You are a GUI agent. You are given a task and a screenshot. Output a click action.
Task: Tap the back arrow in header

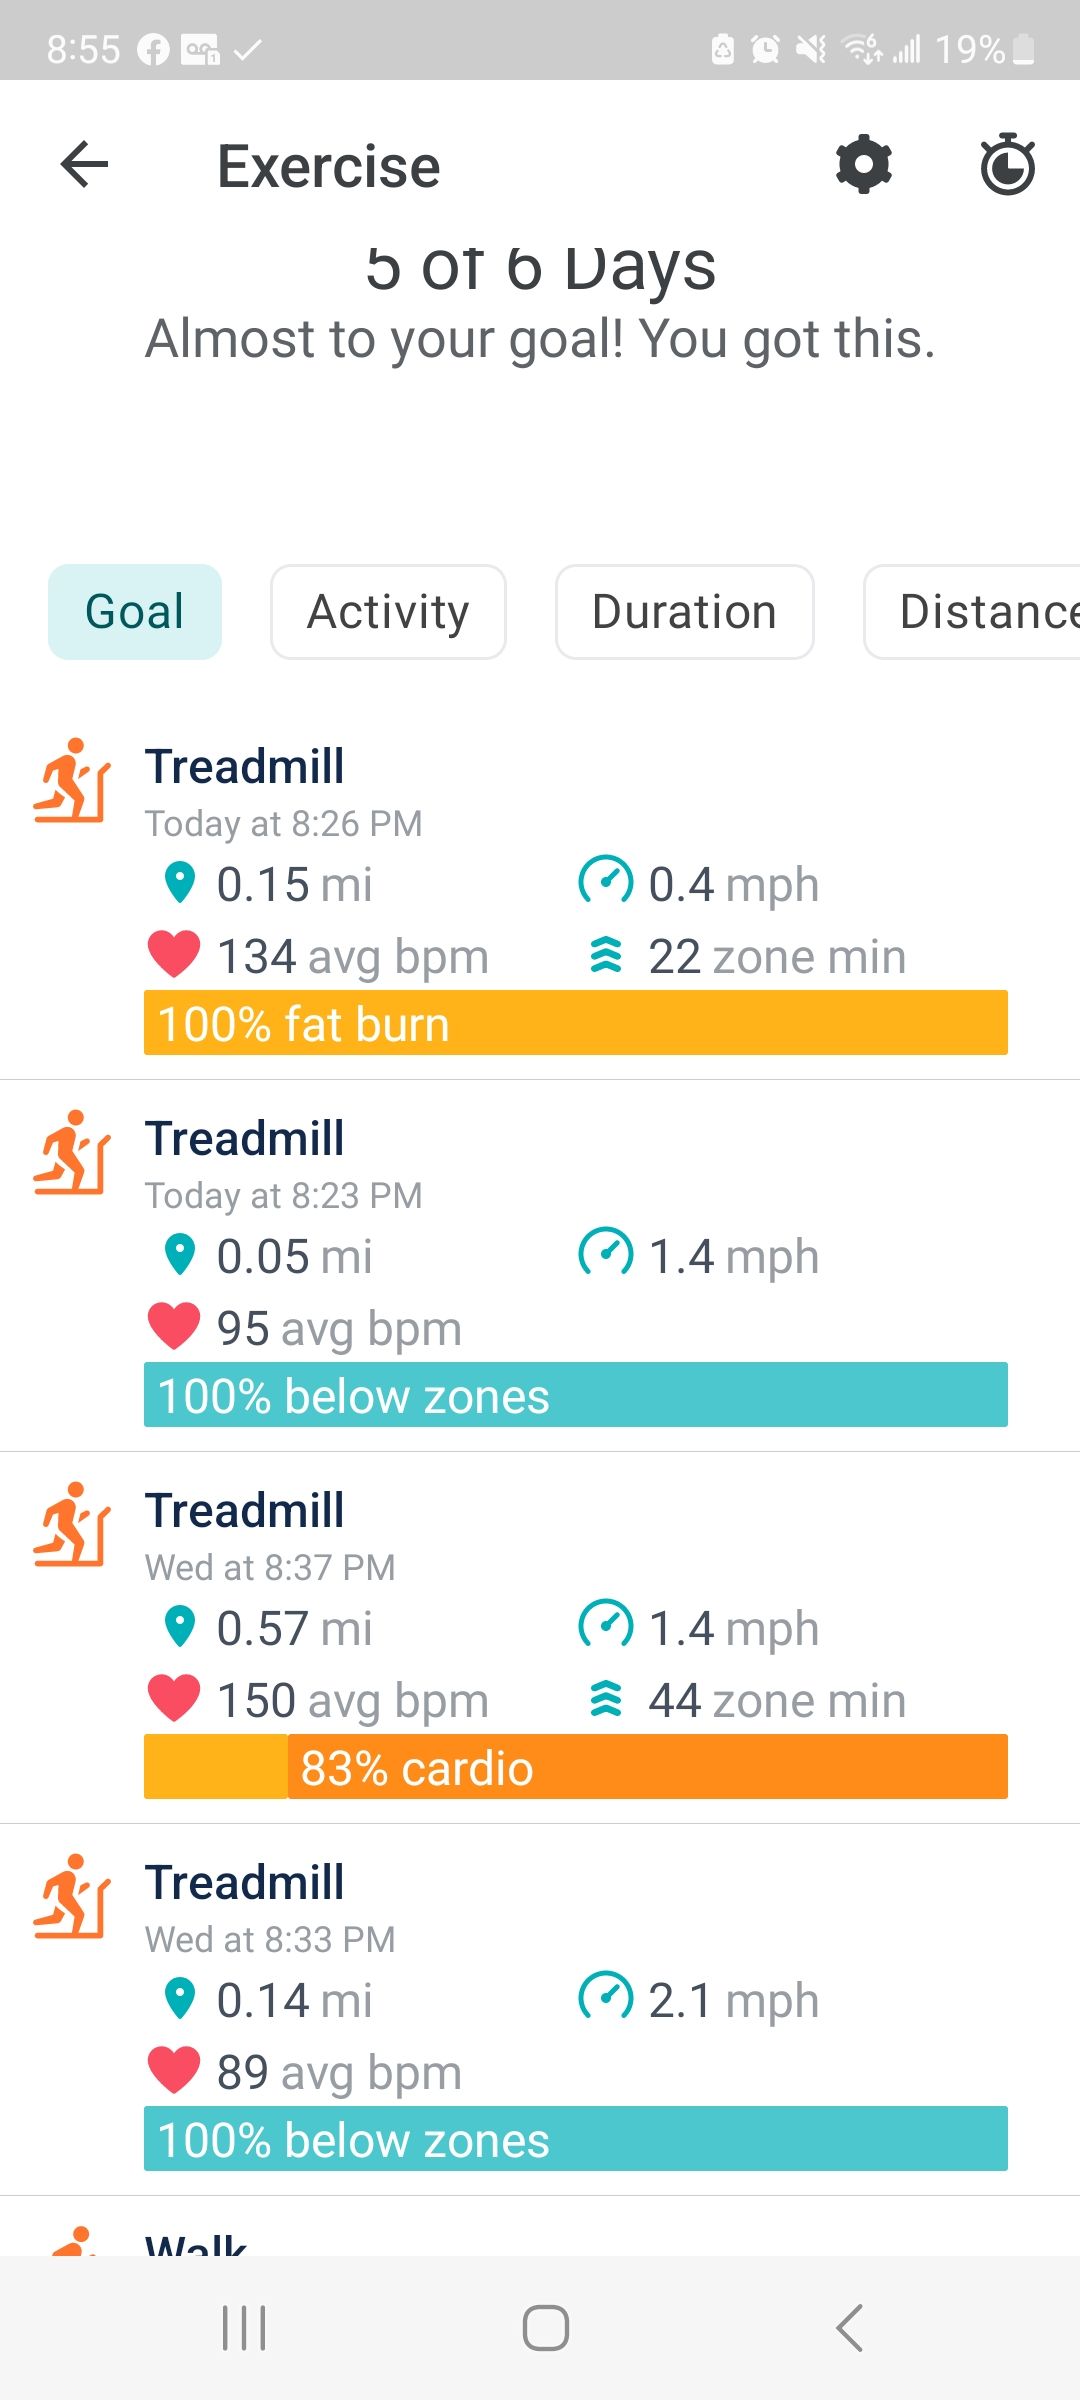[85, 165]
